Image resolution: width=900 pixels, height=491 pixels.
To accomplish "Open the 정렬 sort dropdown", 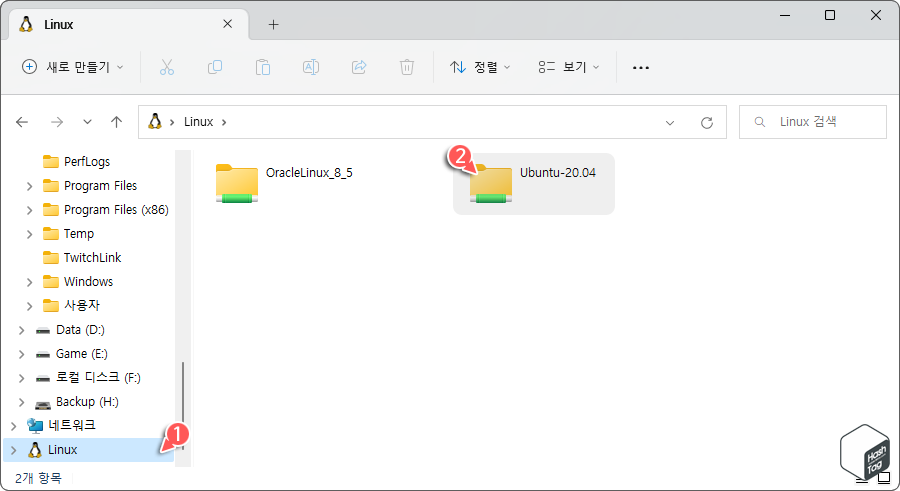I will point(480,67).
